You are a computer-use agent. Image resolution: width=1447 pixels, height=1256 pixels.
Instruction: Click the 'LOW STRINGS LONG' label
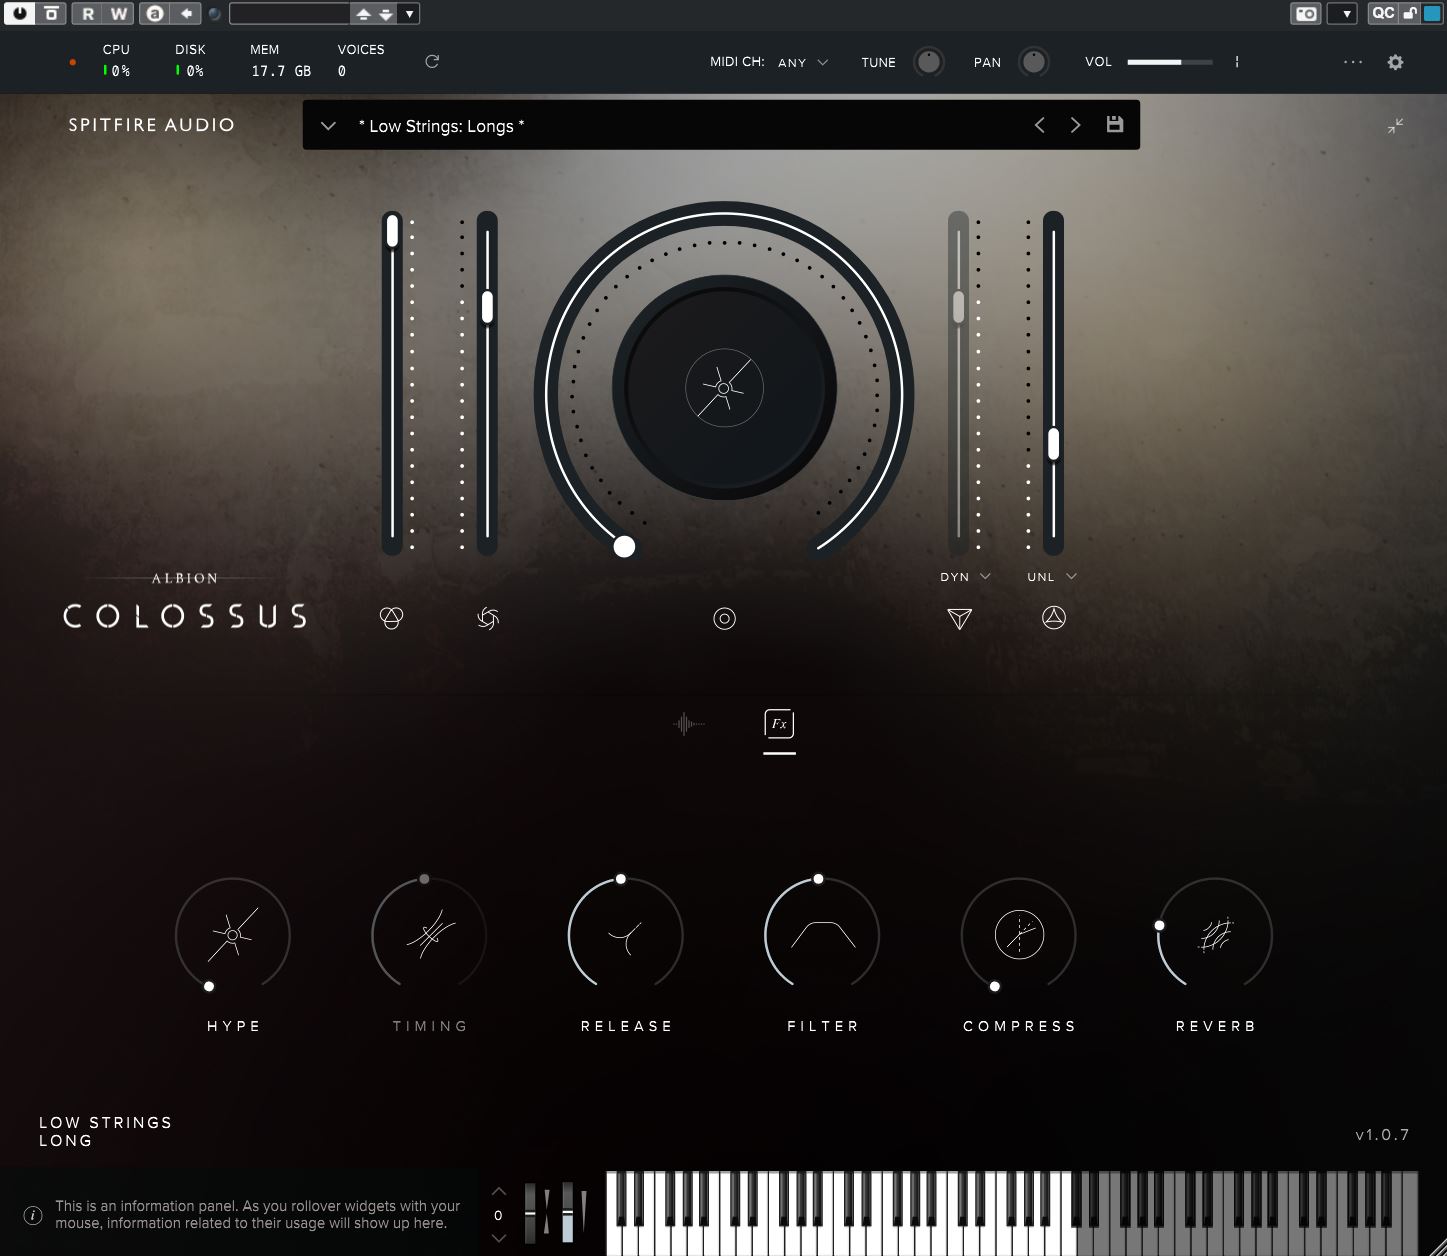105,1131
